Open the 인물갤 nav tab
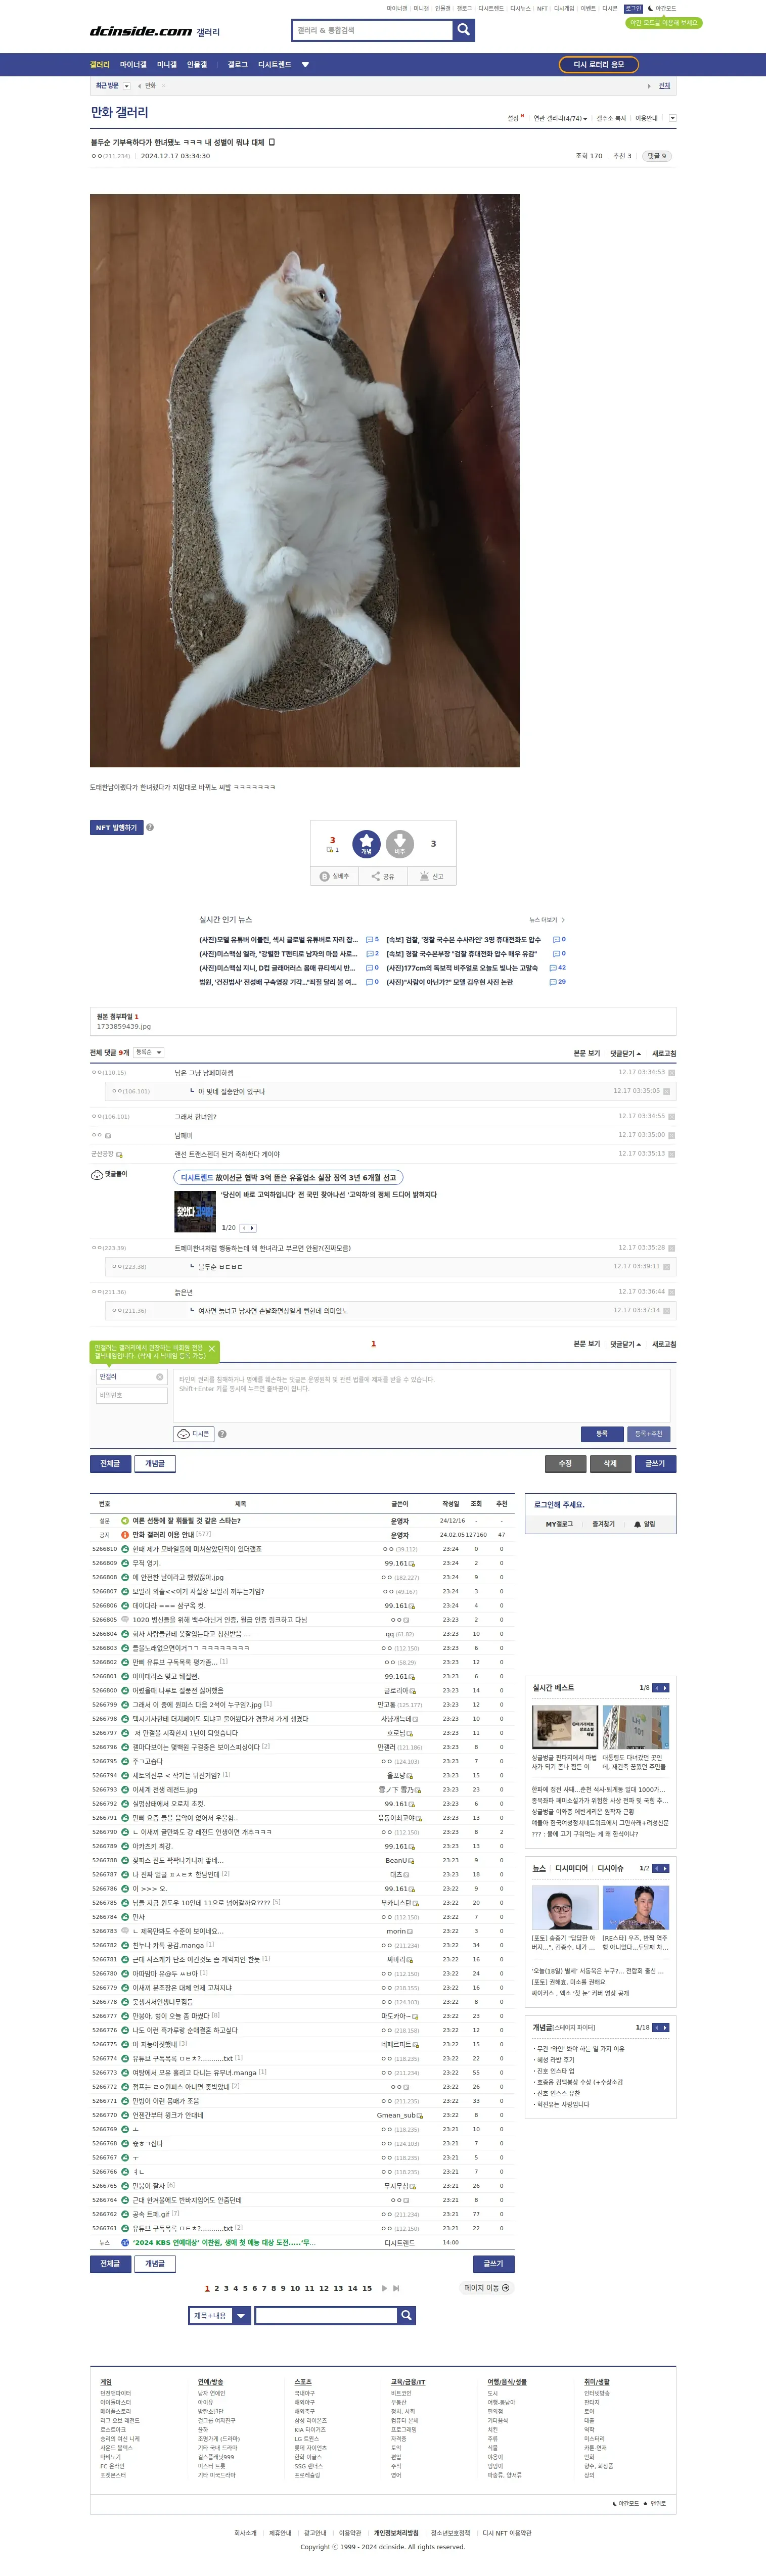Image resolution: width=766 pixels, height=2576 pixels. pos(197,65)
